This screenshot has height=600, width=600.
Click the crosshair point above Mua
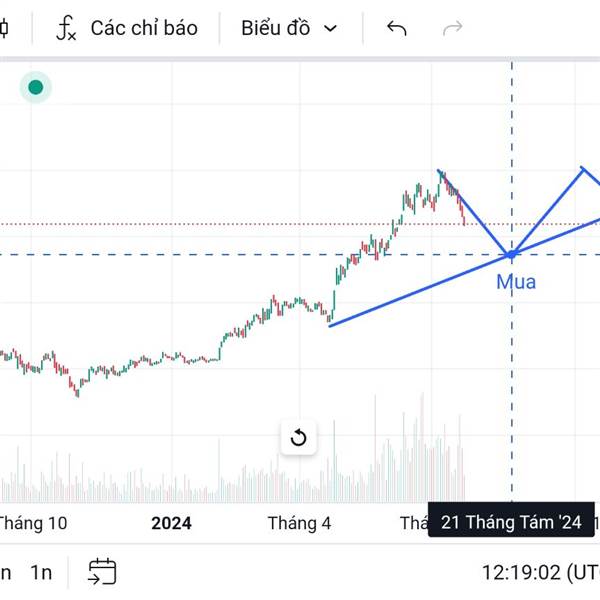(x=512, y=254)
